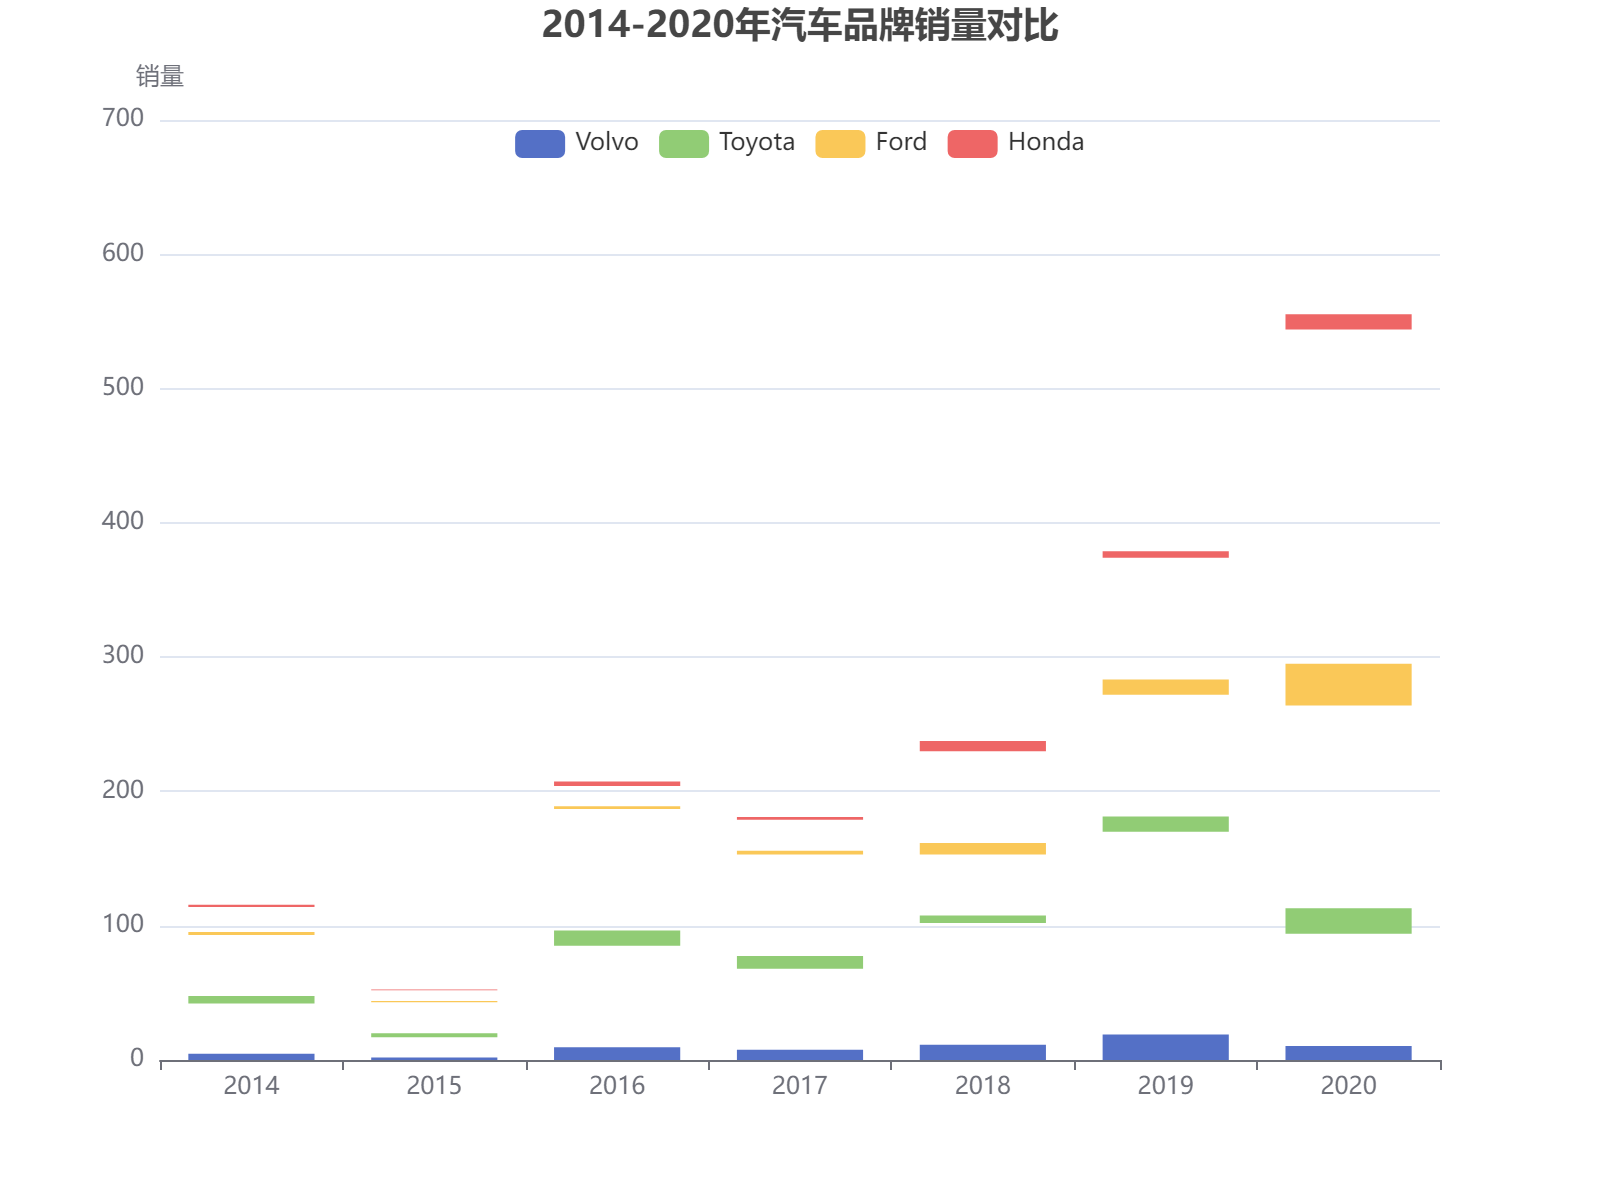Toggle the Volvo legend swatch
This screenshot has width=1600, height=1200.
point(540,144)
